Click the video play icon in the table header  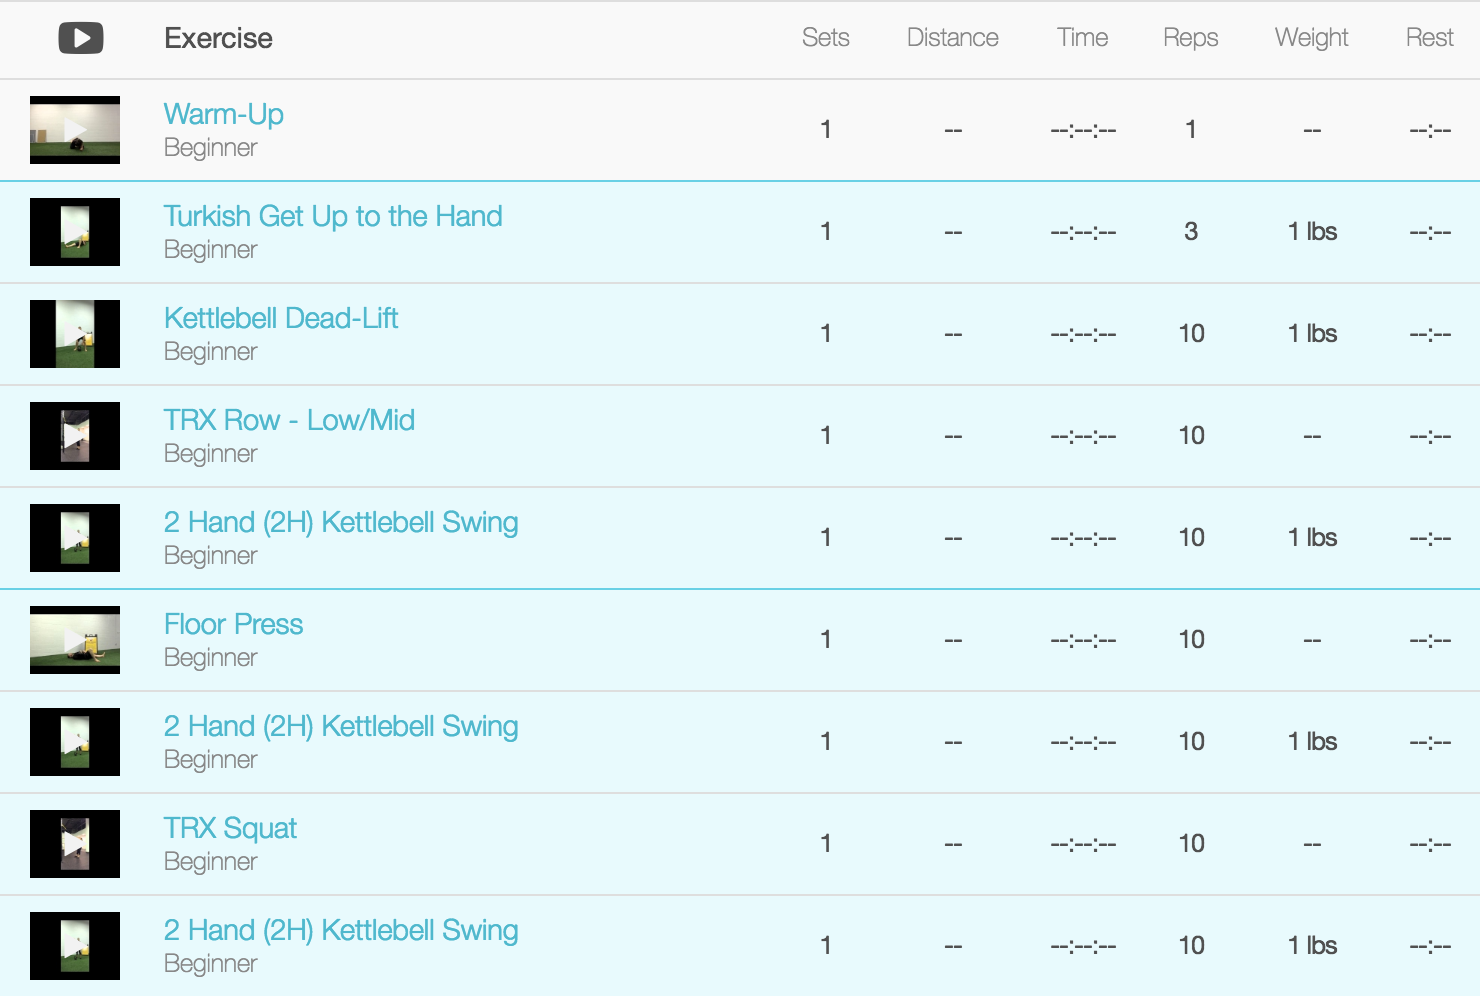tap(81, 38)
